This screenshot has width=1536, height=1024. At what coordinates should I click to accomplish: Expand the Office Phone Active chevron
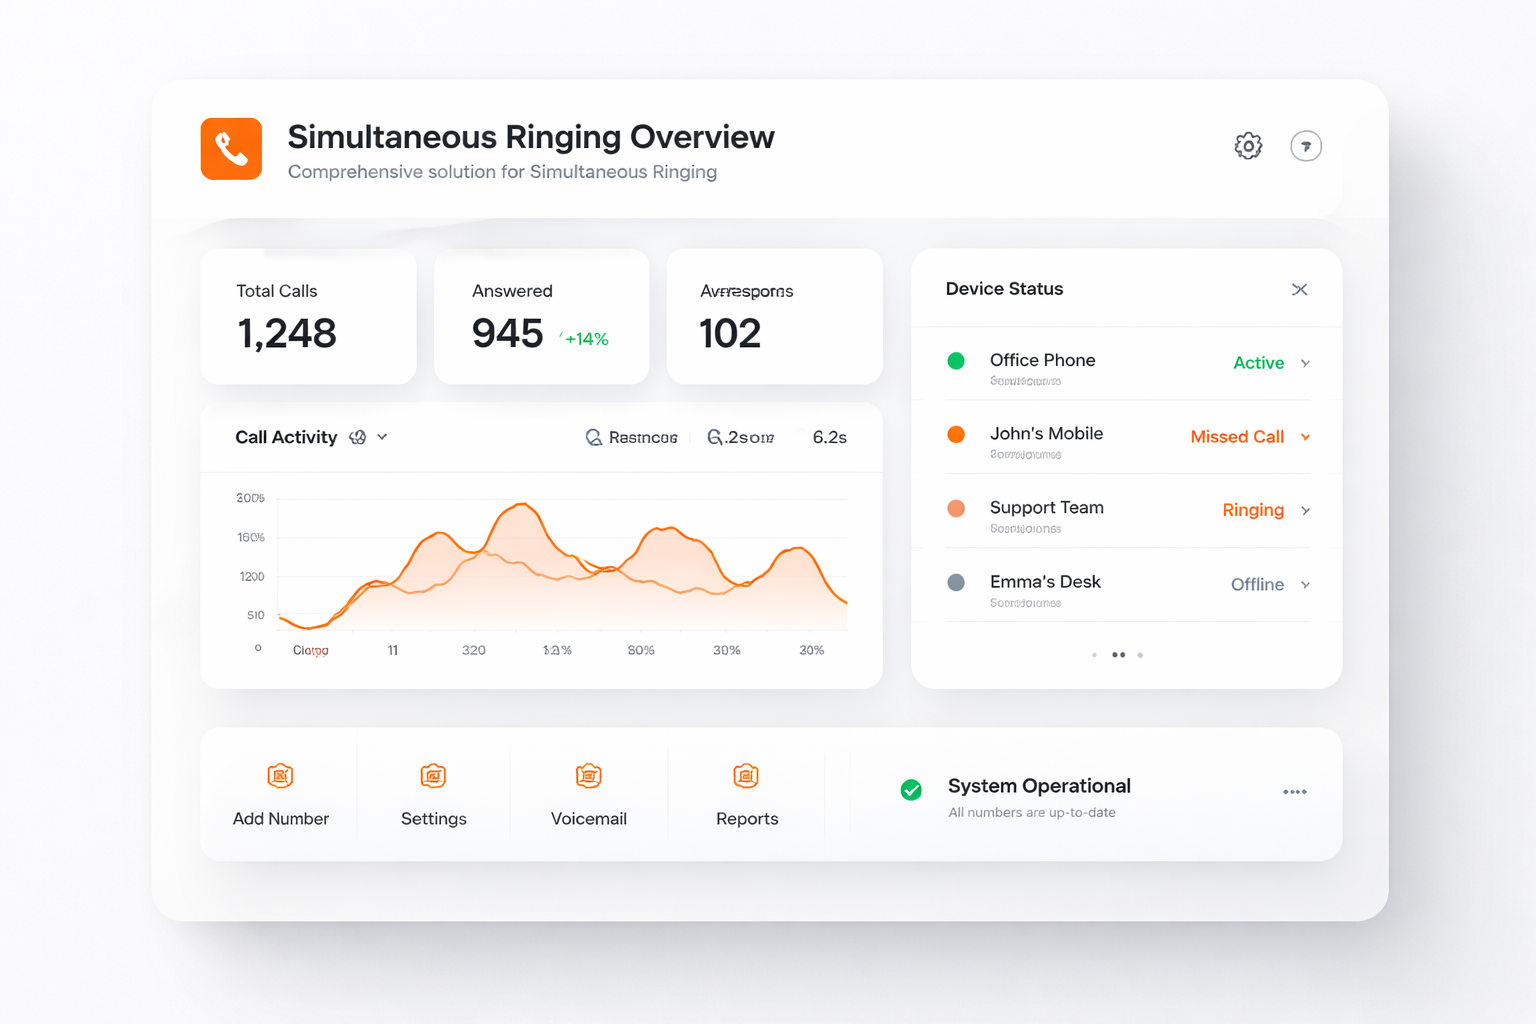point(1305,363)
